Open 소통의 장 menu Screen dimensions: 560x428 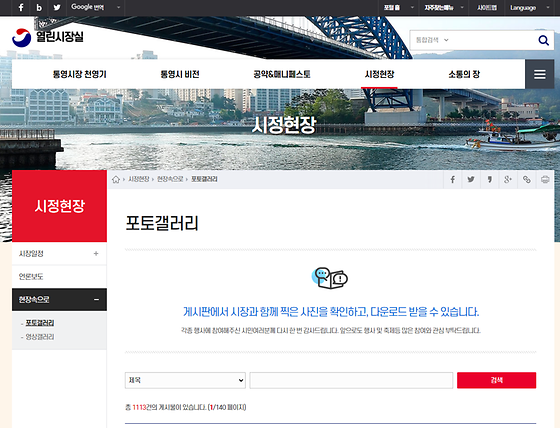point(464,74)
